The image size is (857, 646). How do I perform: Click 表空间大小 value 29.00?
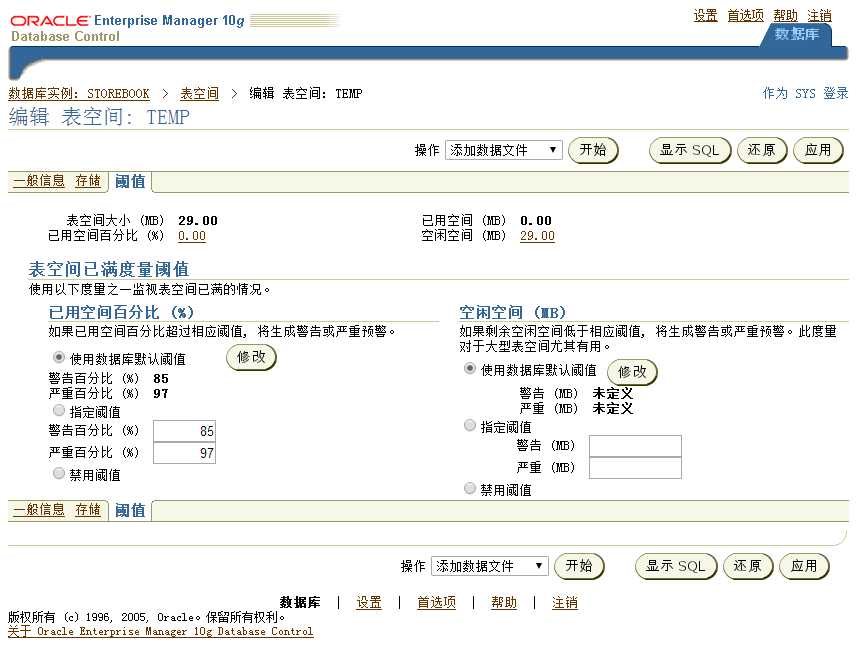[198, 221]
